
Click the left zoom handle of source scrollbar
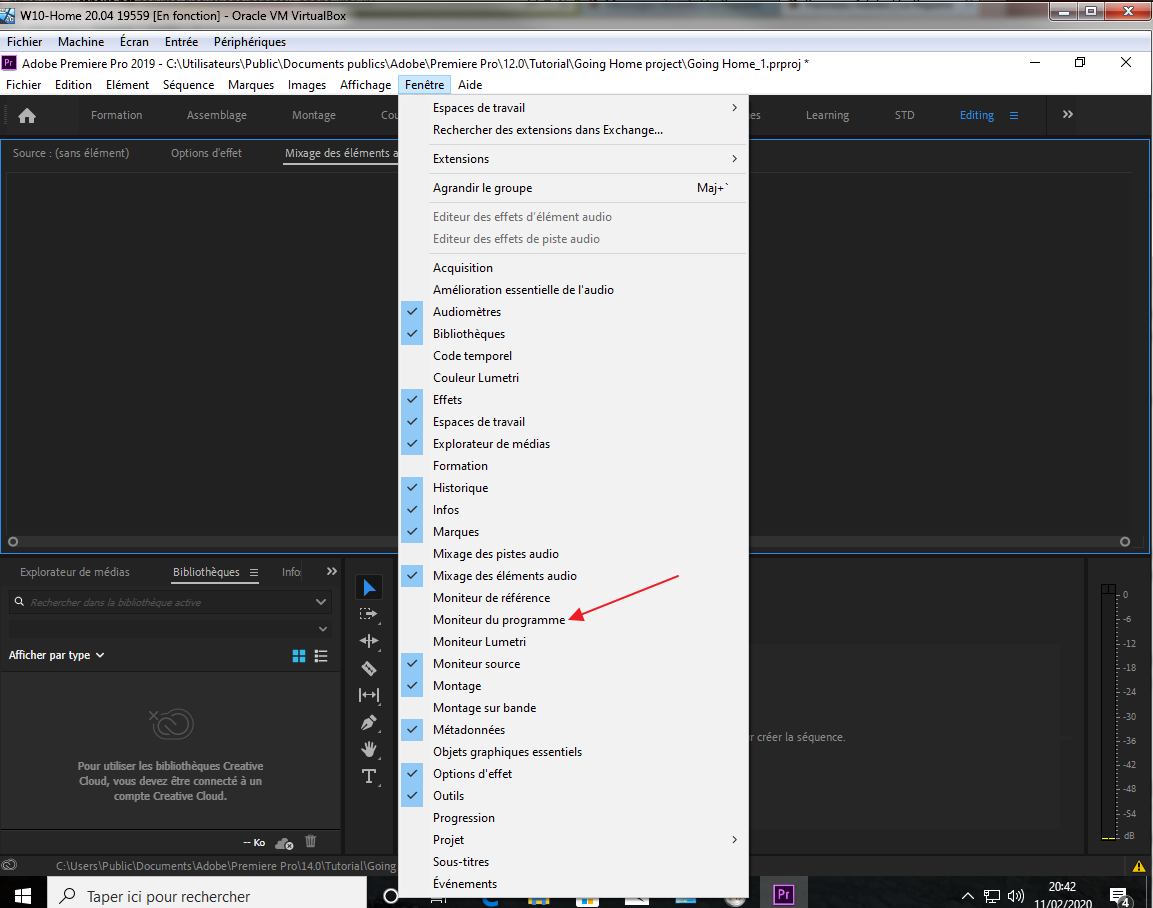13,542
